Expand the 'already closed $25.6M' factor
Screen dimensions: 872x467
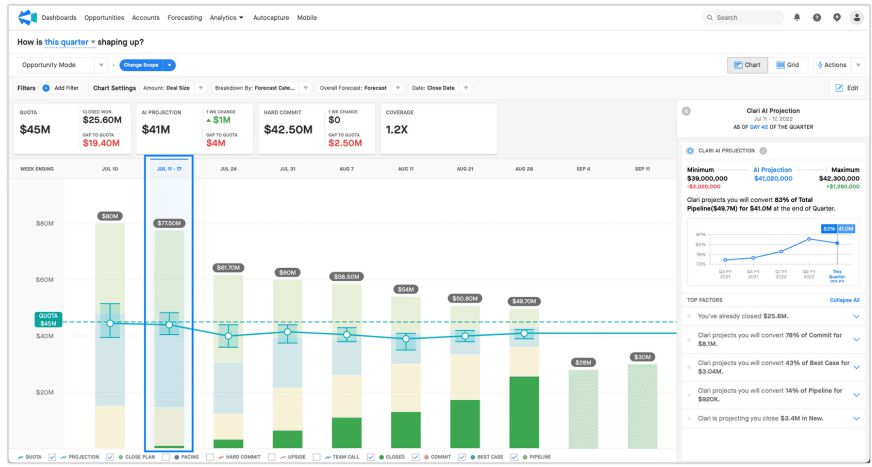(x=856, y=316)
